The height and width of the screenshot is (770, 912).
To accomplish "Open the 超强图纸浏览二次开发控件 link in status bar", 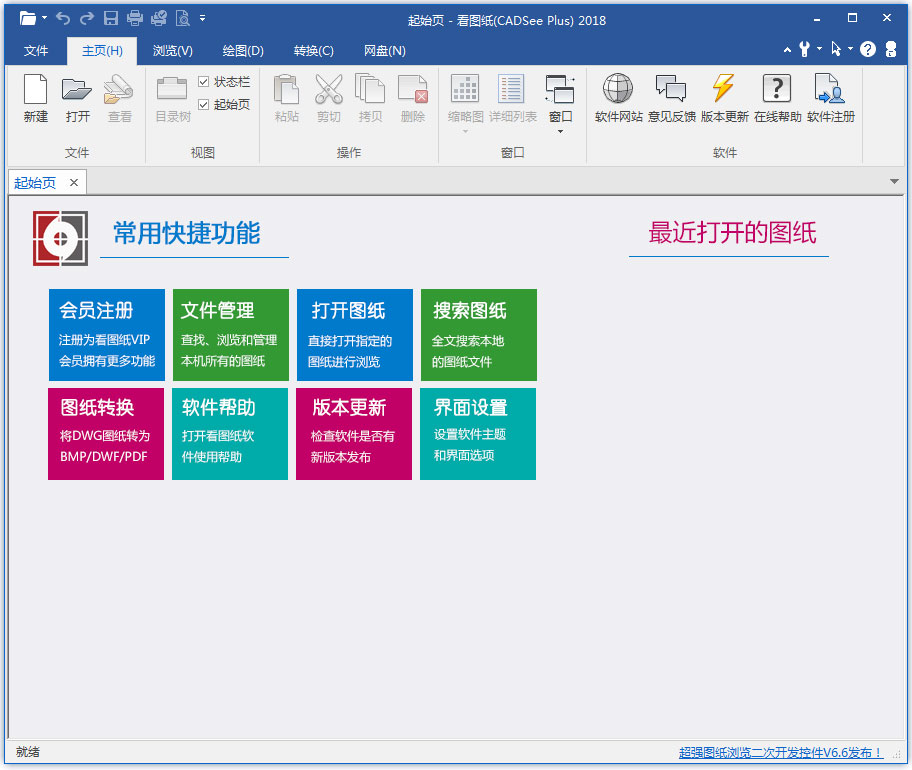I will pos(780,753).
